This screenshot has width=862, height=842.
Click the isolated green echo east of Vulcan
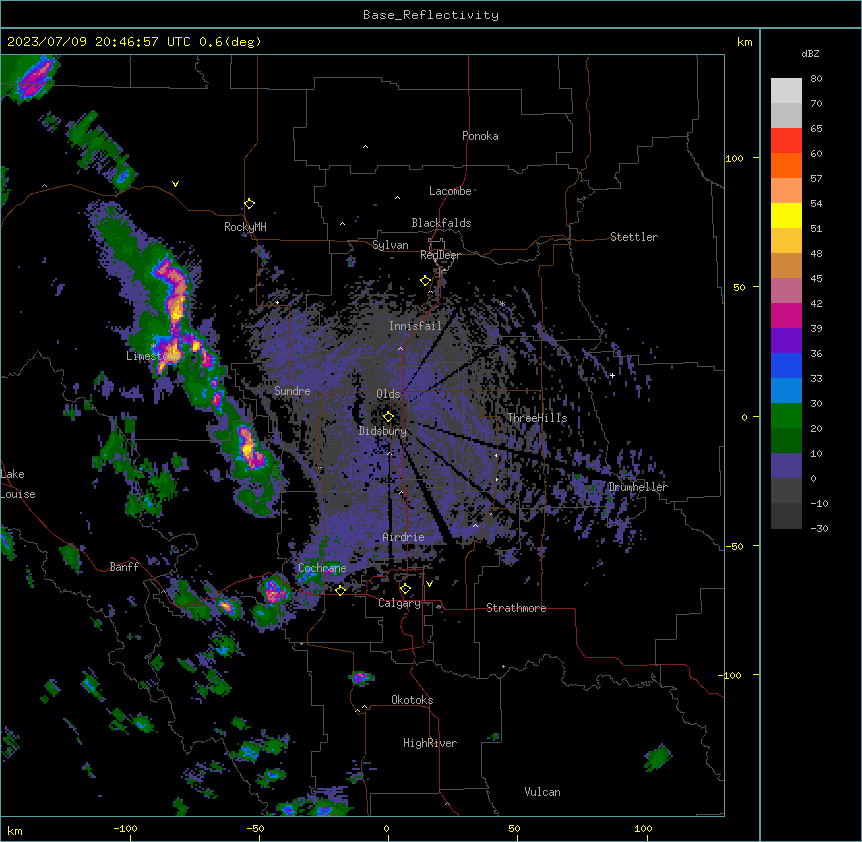tap(658, 758)
